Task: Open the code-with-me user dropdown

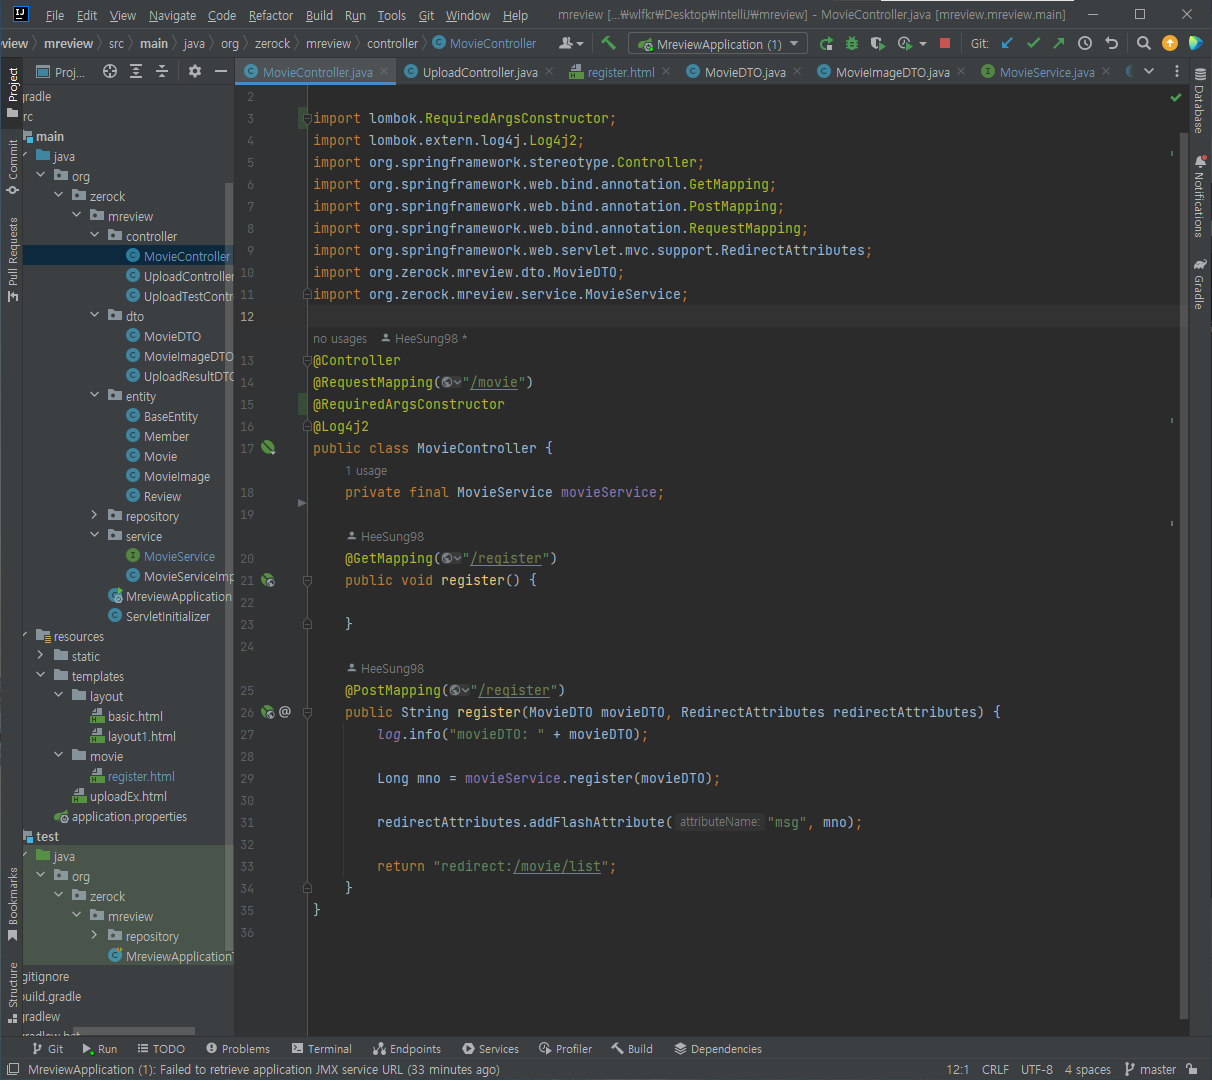Action: (571, 43)
